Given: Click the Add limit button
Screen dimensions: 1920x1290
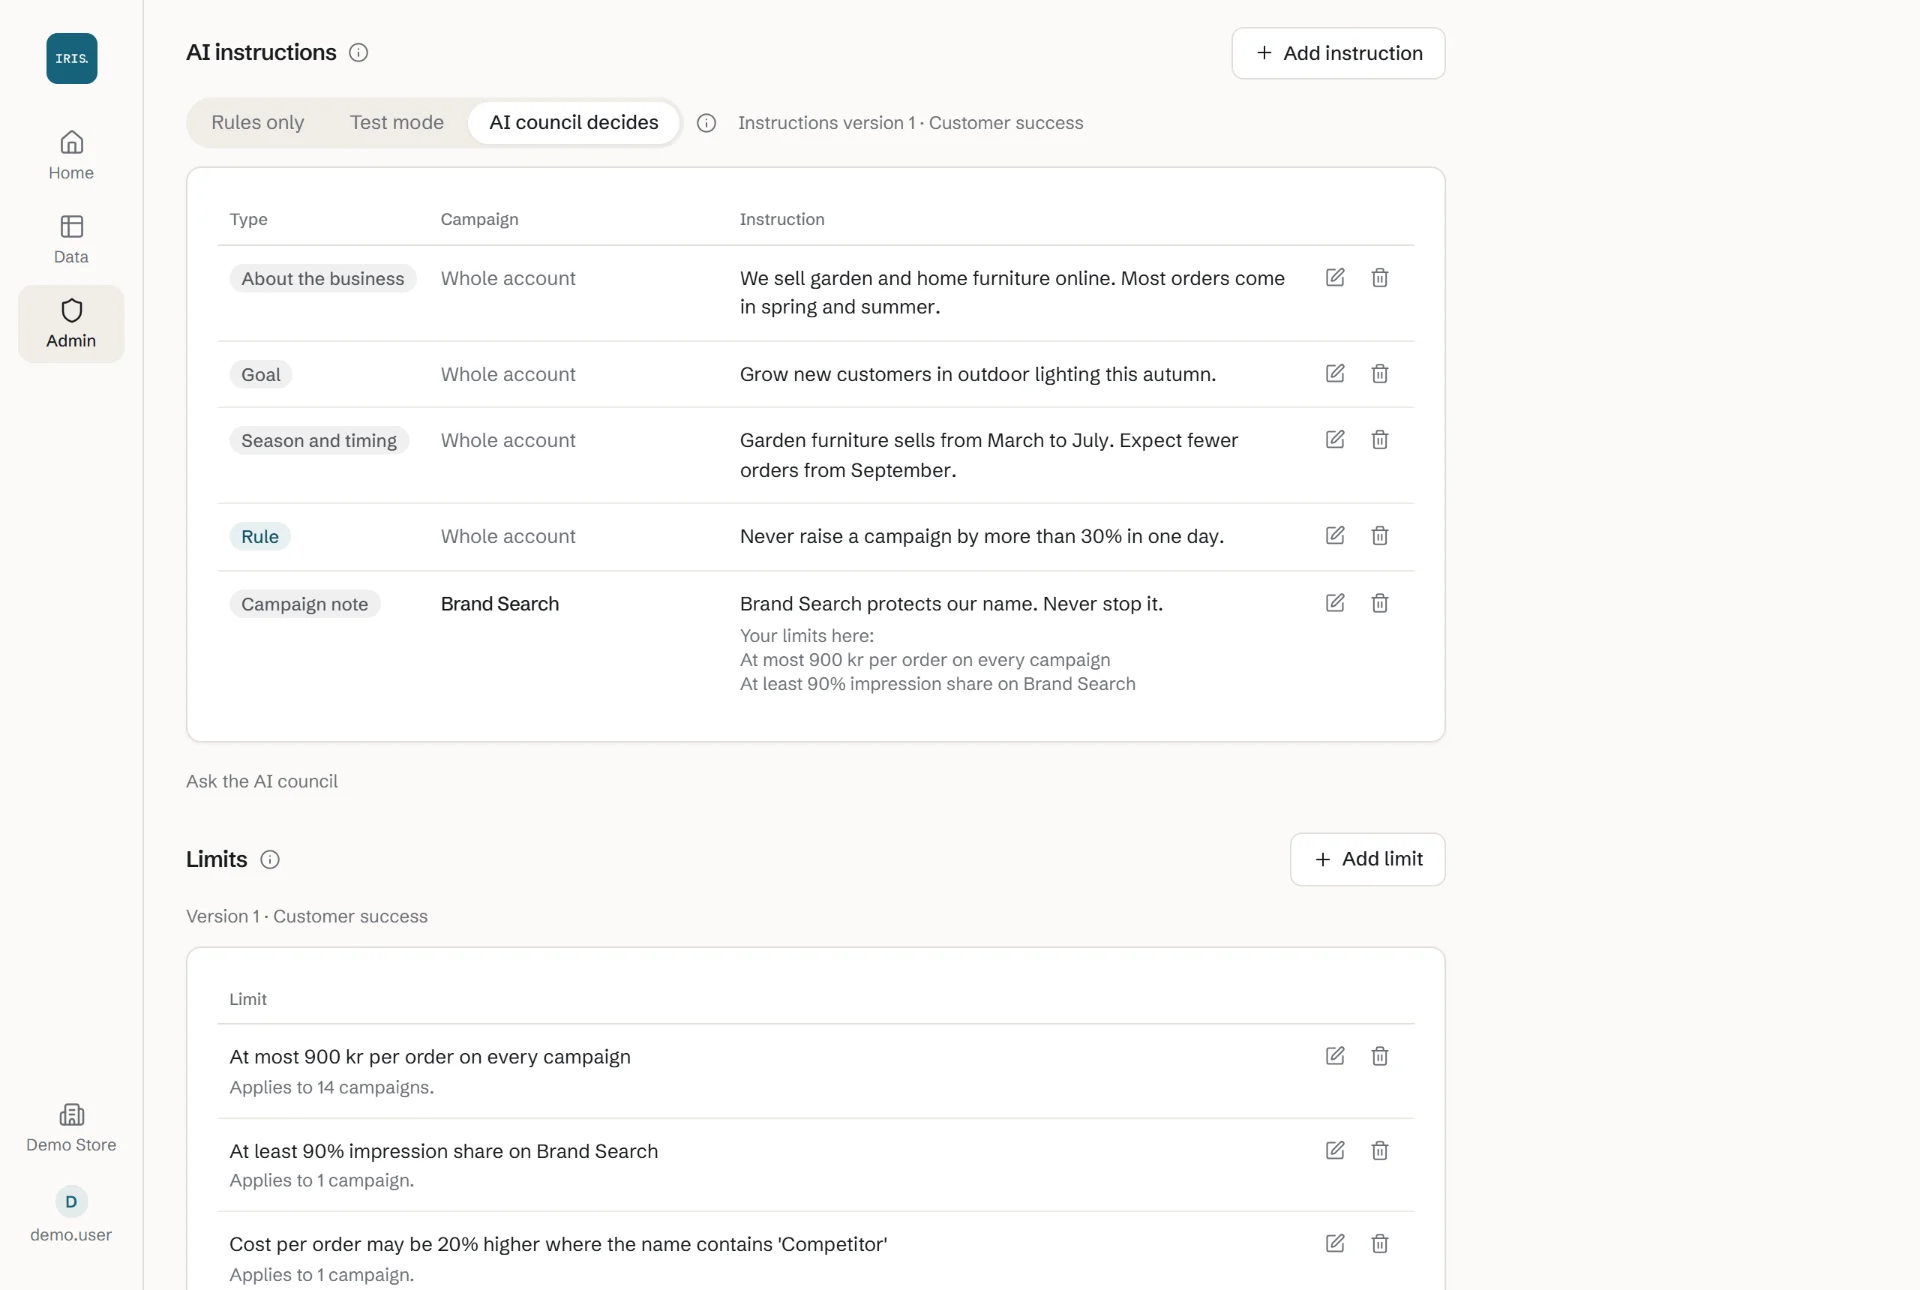Looking at the screenshot, I should pos(1367,859).
